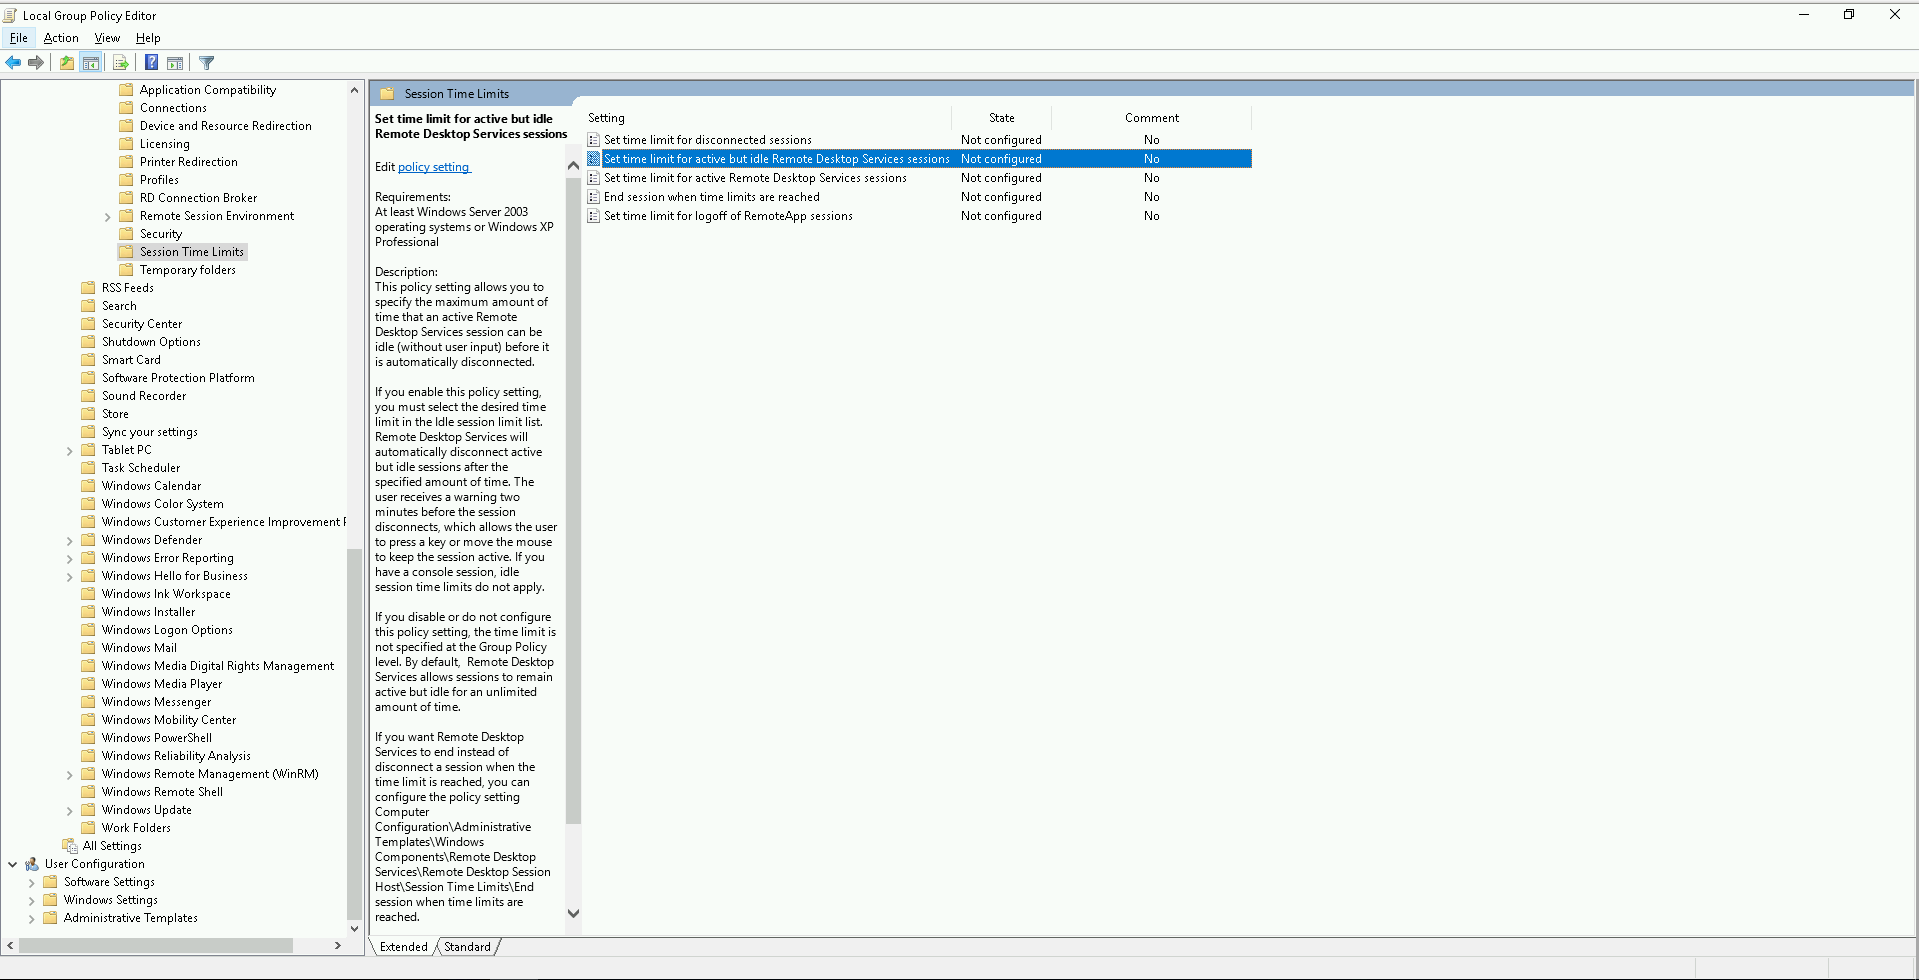Go back with the blue arrow

[x=13, y=63]
